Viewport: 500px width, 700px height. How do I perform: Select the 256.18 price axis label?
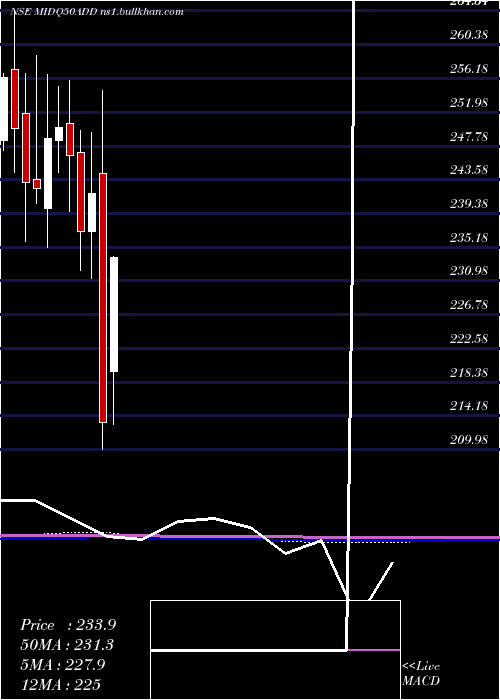469,69
